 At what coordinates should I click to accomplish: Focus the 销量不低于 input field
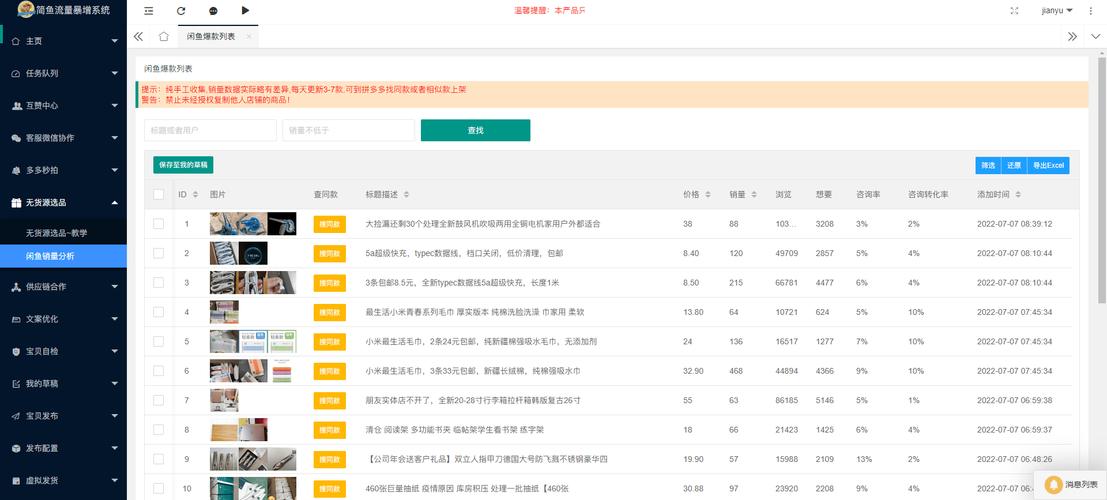coord(348,131)
